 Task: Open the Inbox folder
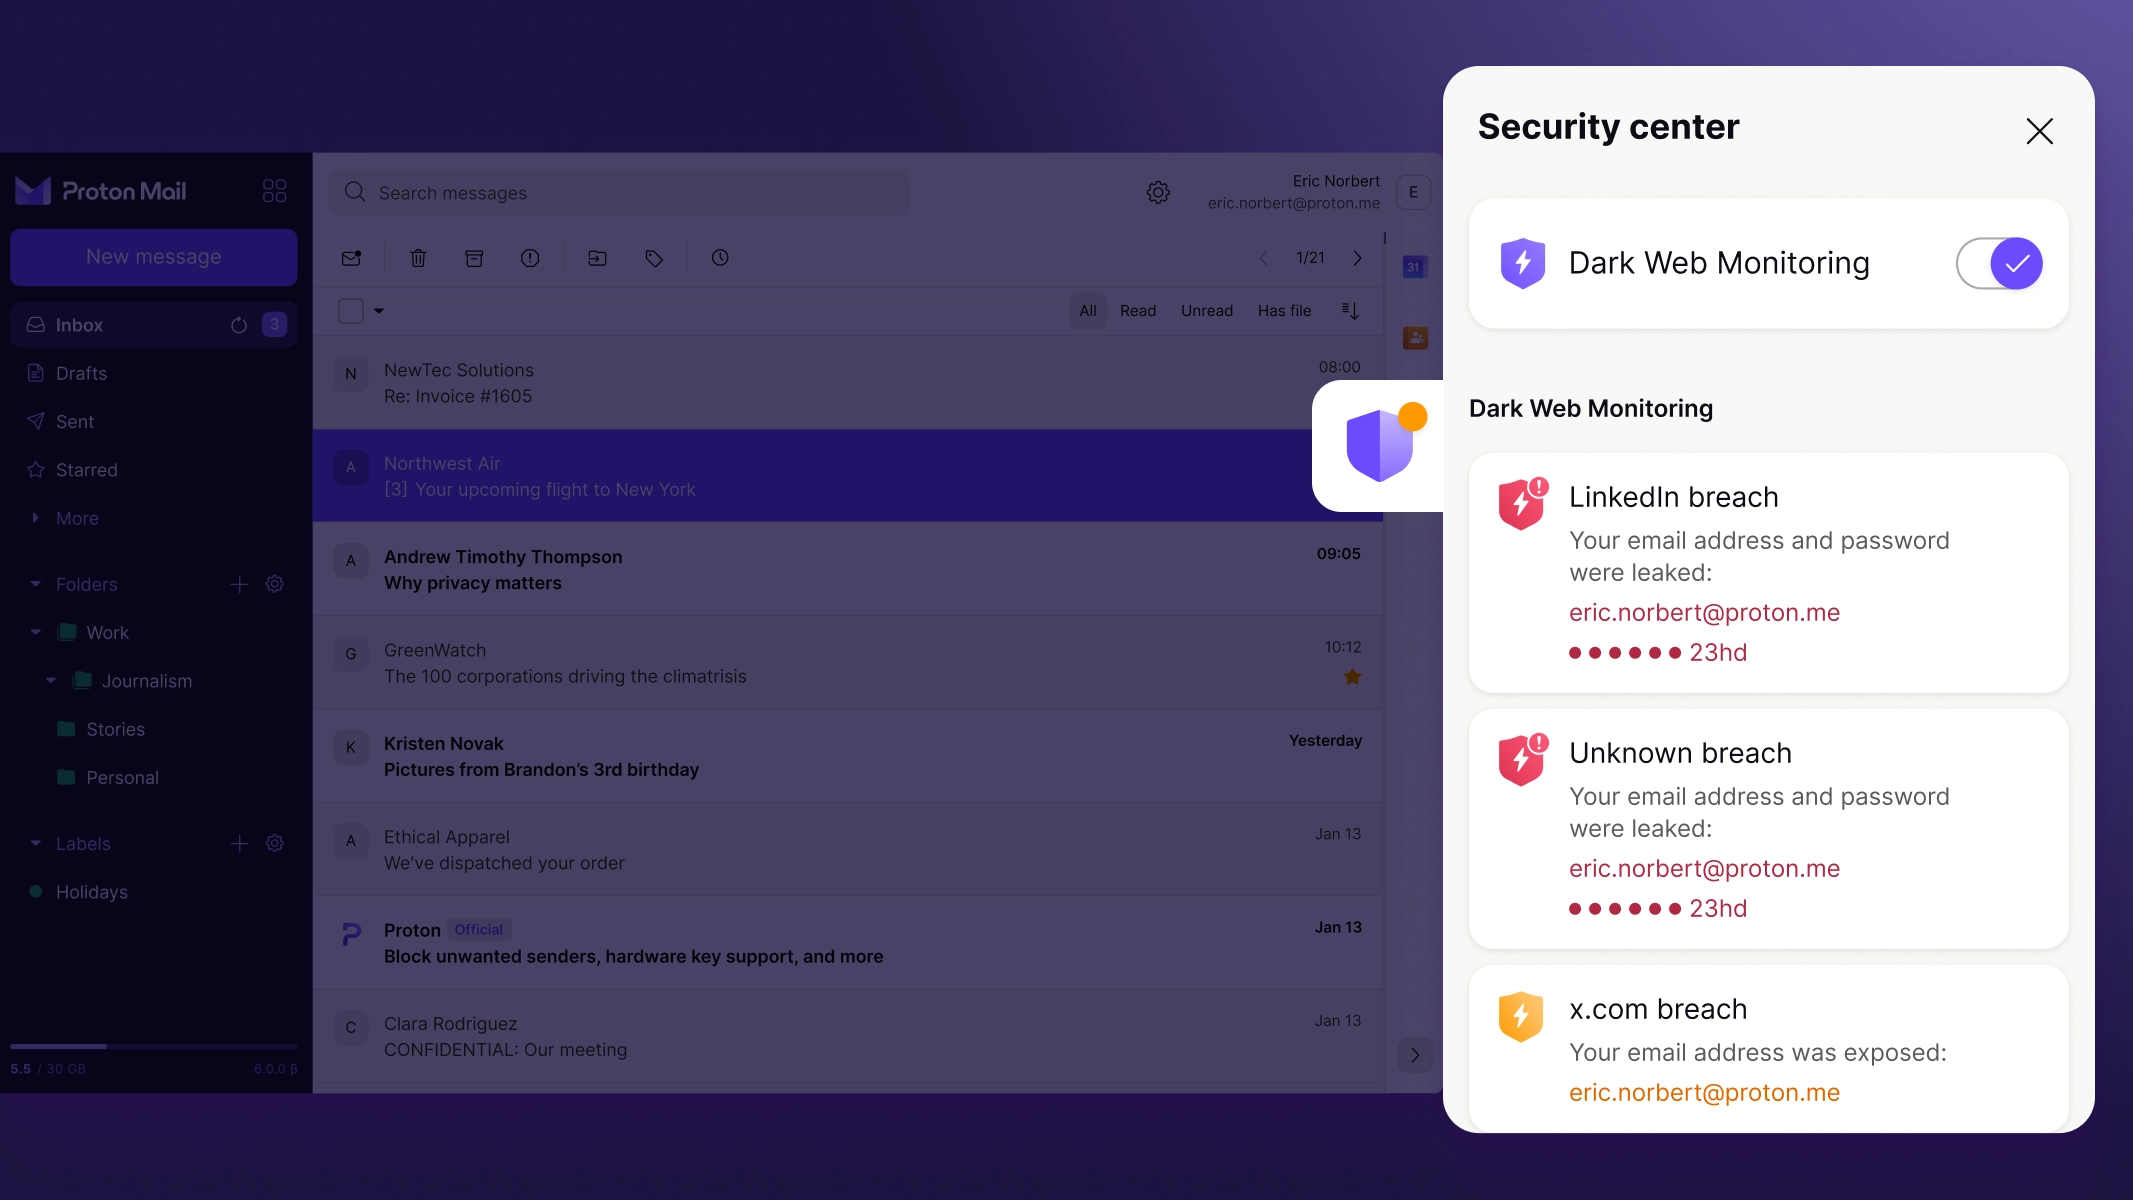click(154, 325)
